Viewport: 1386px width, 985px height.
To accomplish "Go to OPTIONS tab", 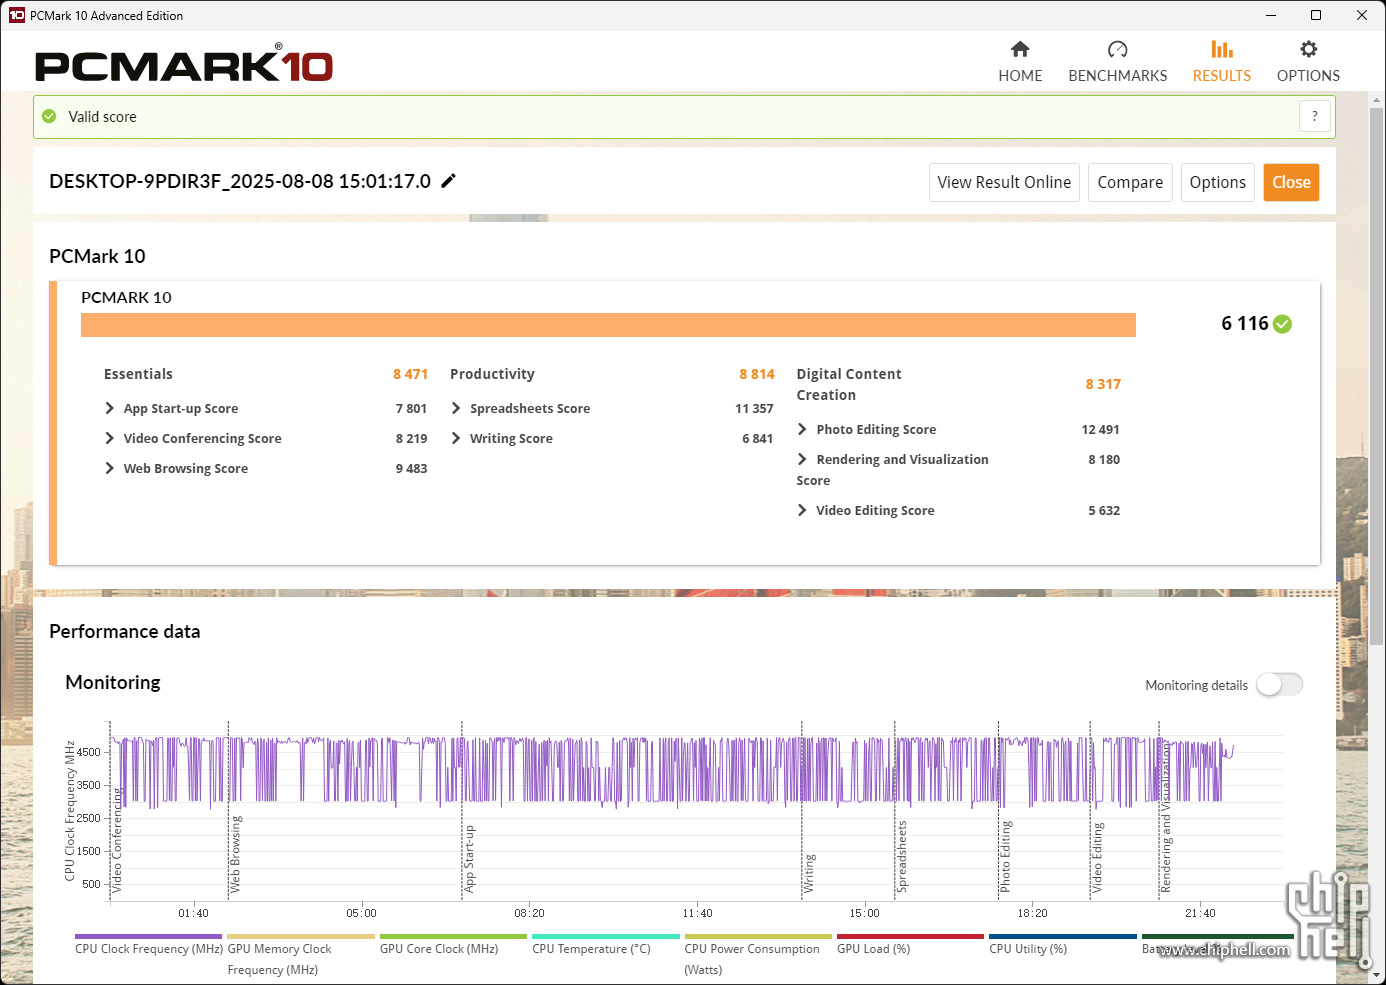I will [1308, 62].
